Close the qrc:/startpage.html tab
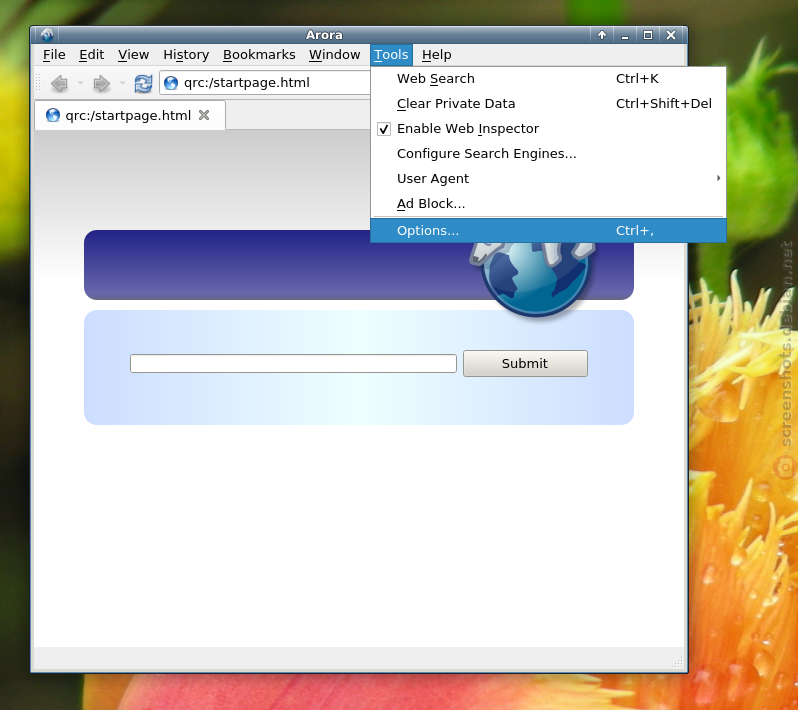Screen dimensions: 798x710 204,115
